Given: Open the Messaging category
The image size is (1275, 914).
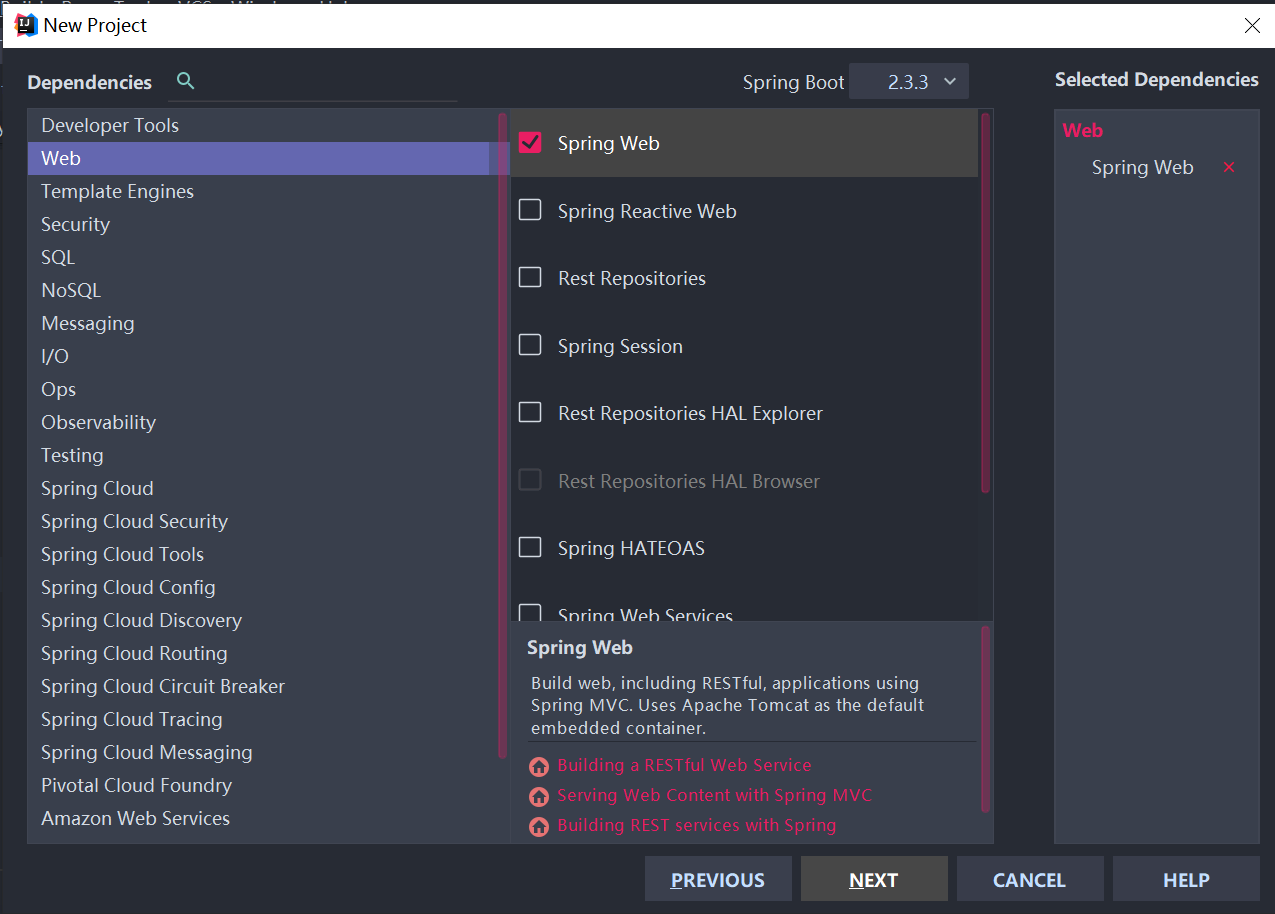Looking at the screenshot, I should (263, 323).
